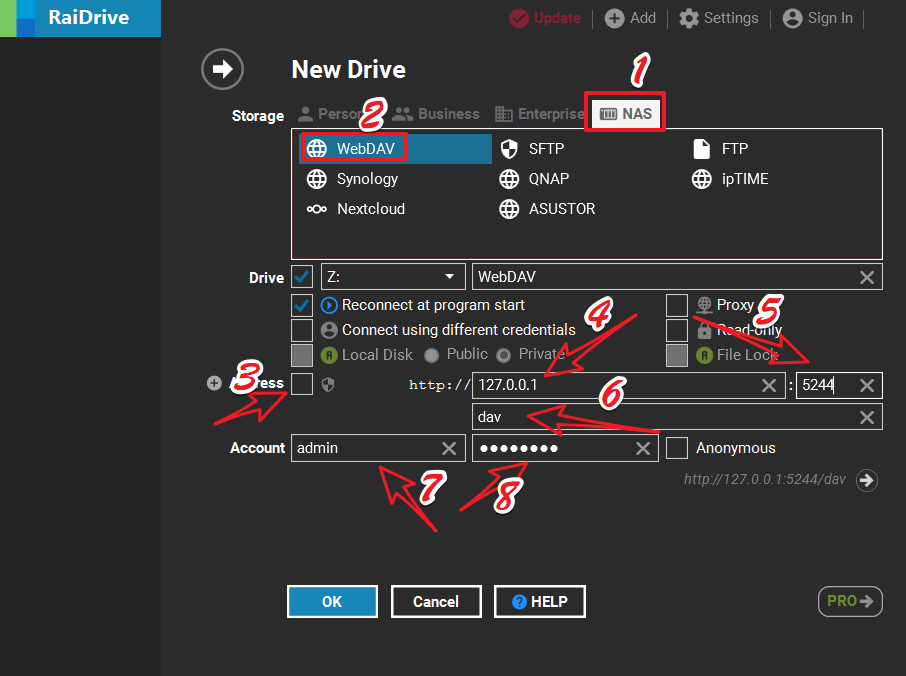Screen dimensions: 906x676
Task: Clear the password field
Action: [643, 448]
